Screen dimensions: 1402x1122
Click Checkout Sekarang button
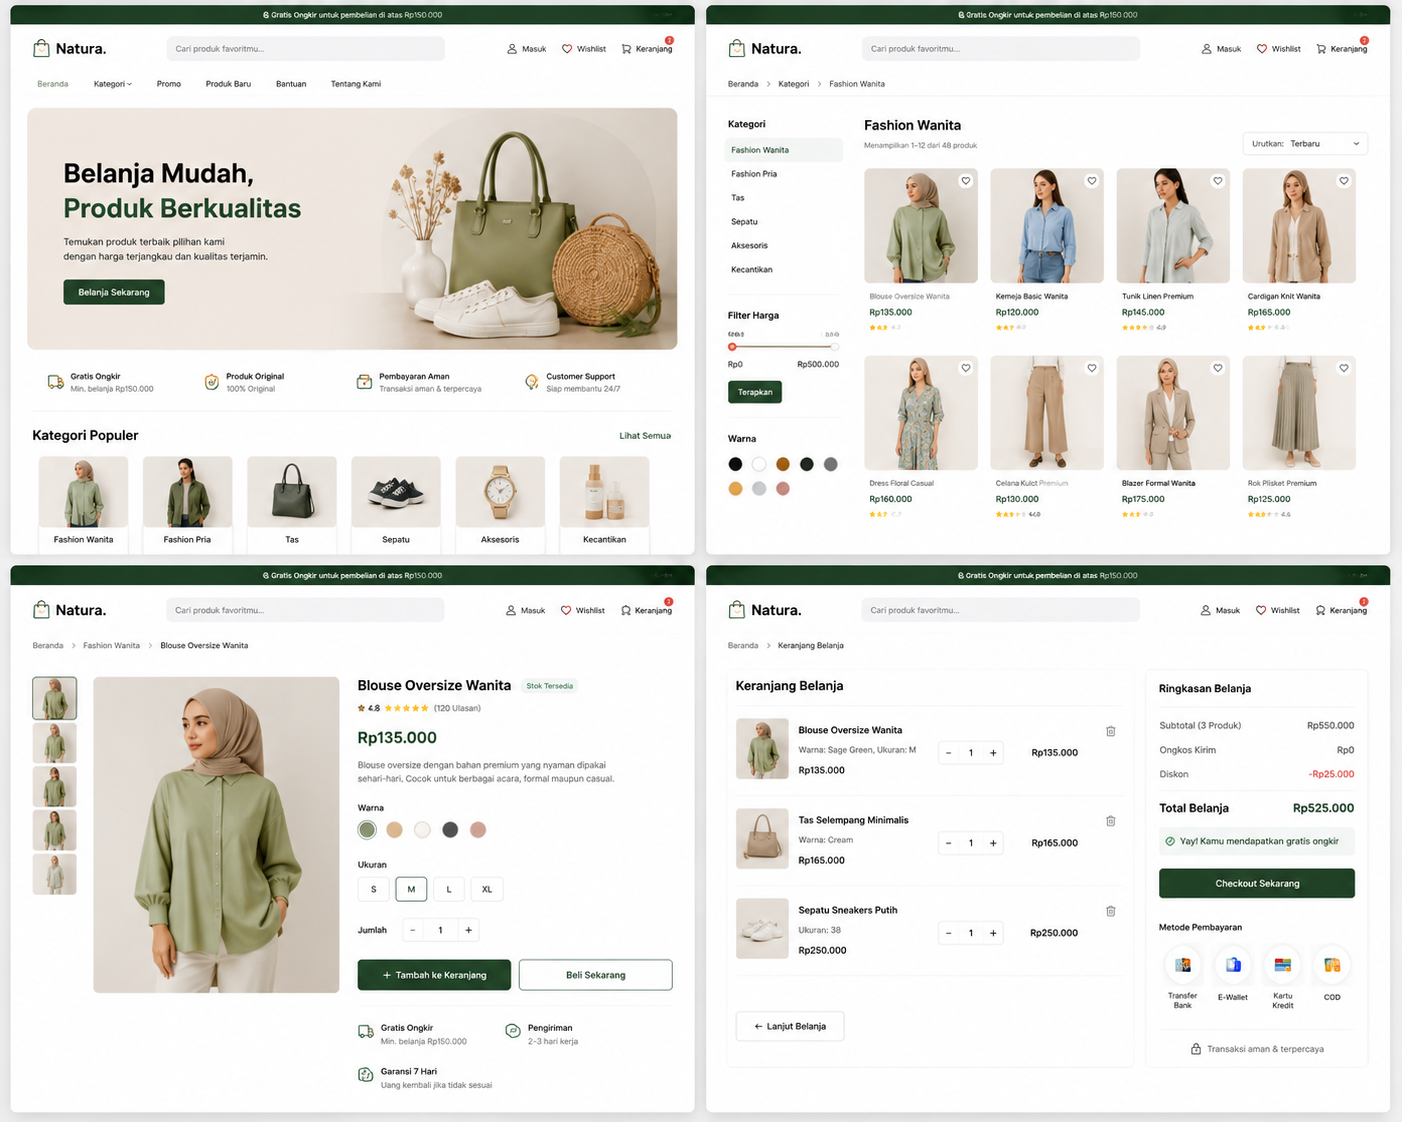pos(1257,884)
